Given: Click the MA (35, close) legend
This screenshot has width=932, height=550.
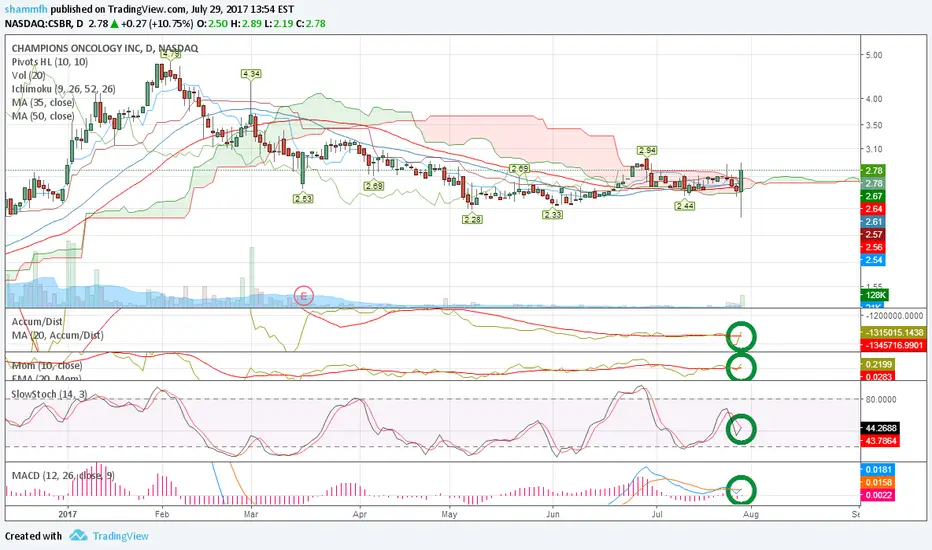Looking at the screenshot, I should [43, 102].
